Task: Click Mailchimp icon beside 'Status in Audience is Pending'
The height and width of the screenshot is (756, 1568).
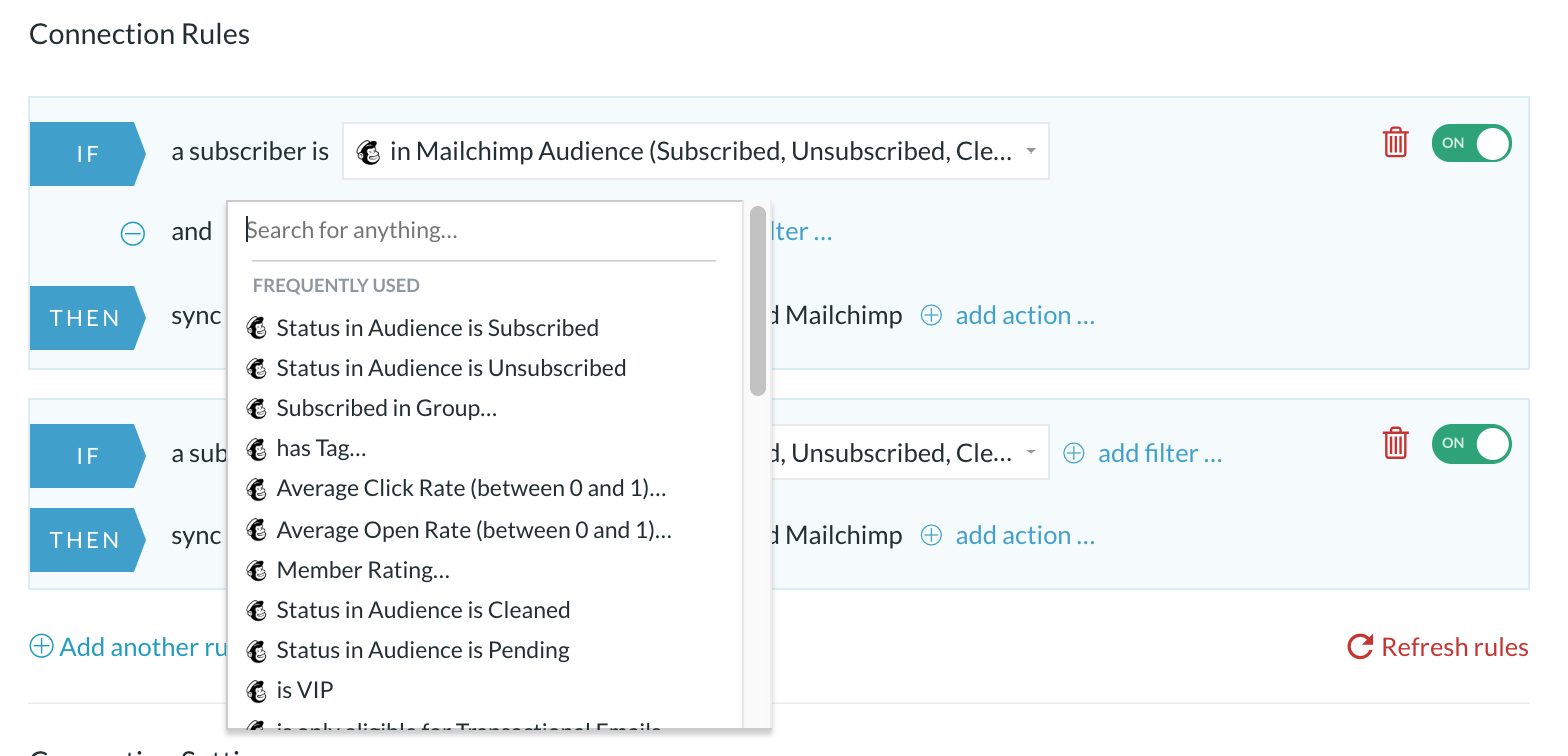Action: pos(257,650)
